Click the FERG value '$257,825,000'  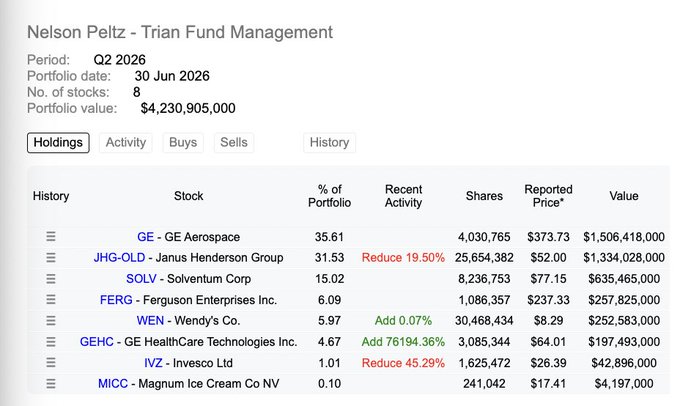(624, 300)
